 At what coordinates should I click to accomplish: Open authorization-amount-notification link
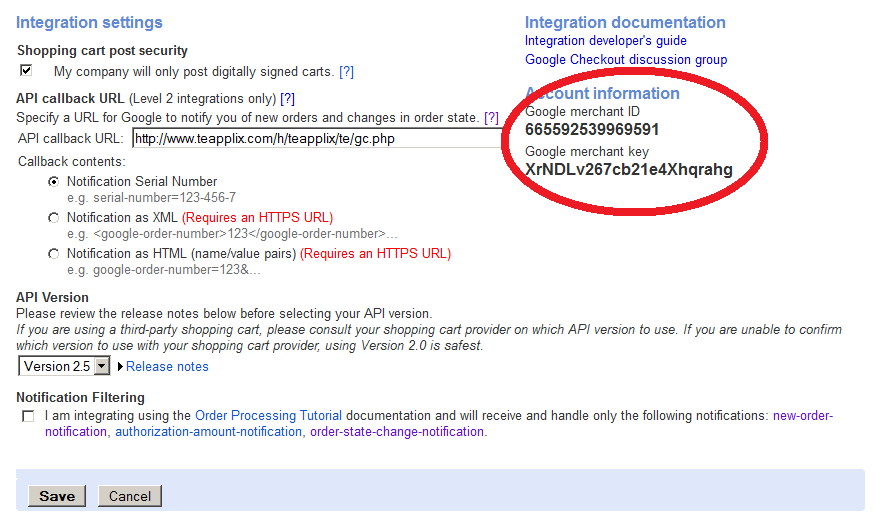click(209, 432)
